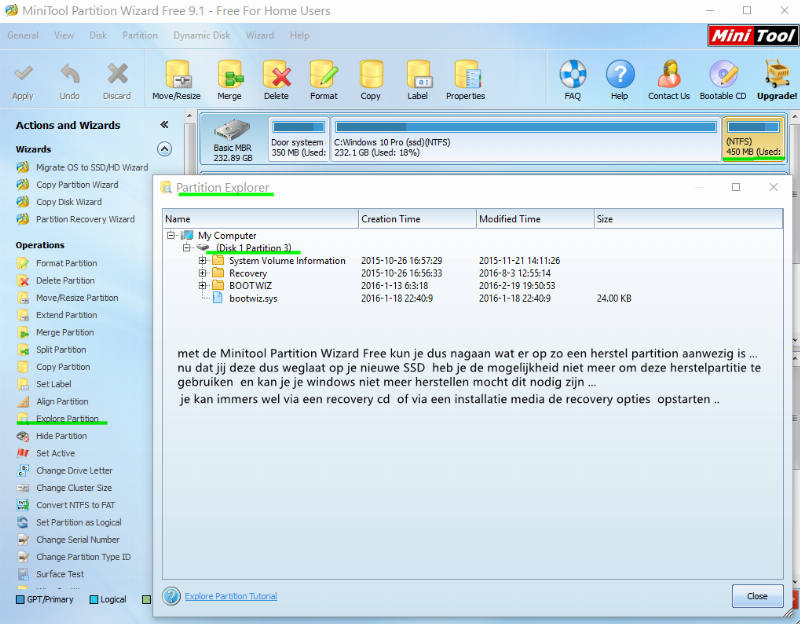
Task: Open Properties from the toolbar
Action: pos(466,74)
